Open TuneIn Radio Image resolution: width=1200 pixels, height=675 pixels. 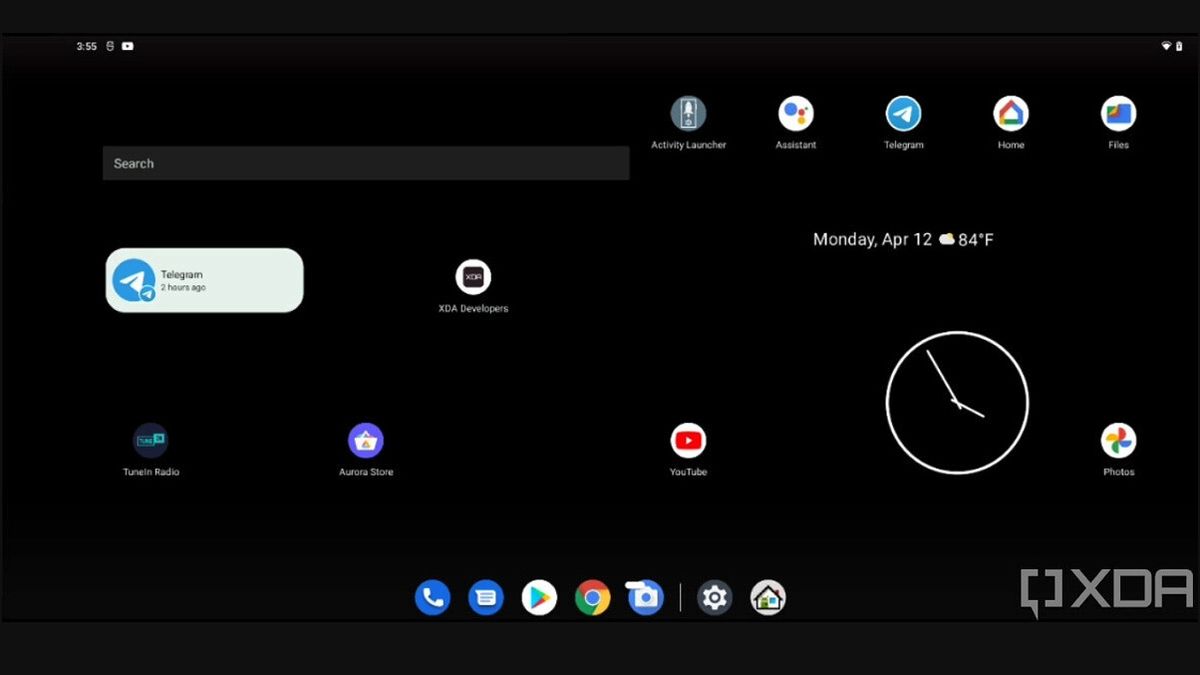[150, 440]
